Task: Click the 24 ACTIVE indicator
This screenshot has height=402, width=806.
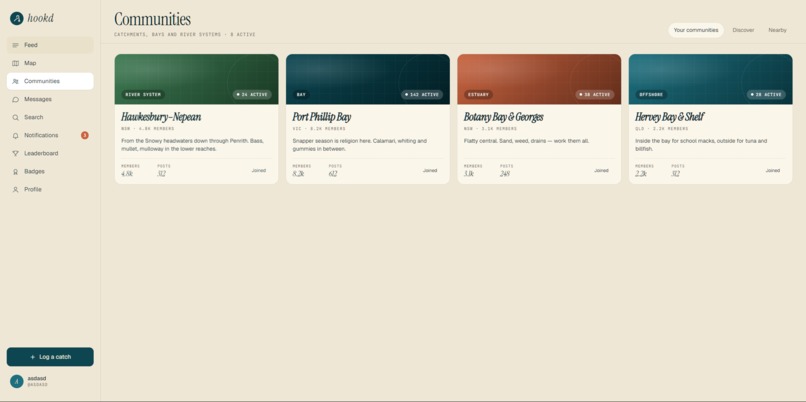Action: coord(252,95)
